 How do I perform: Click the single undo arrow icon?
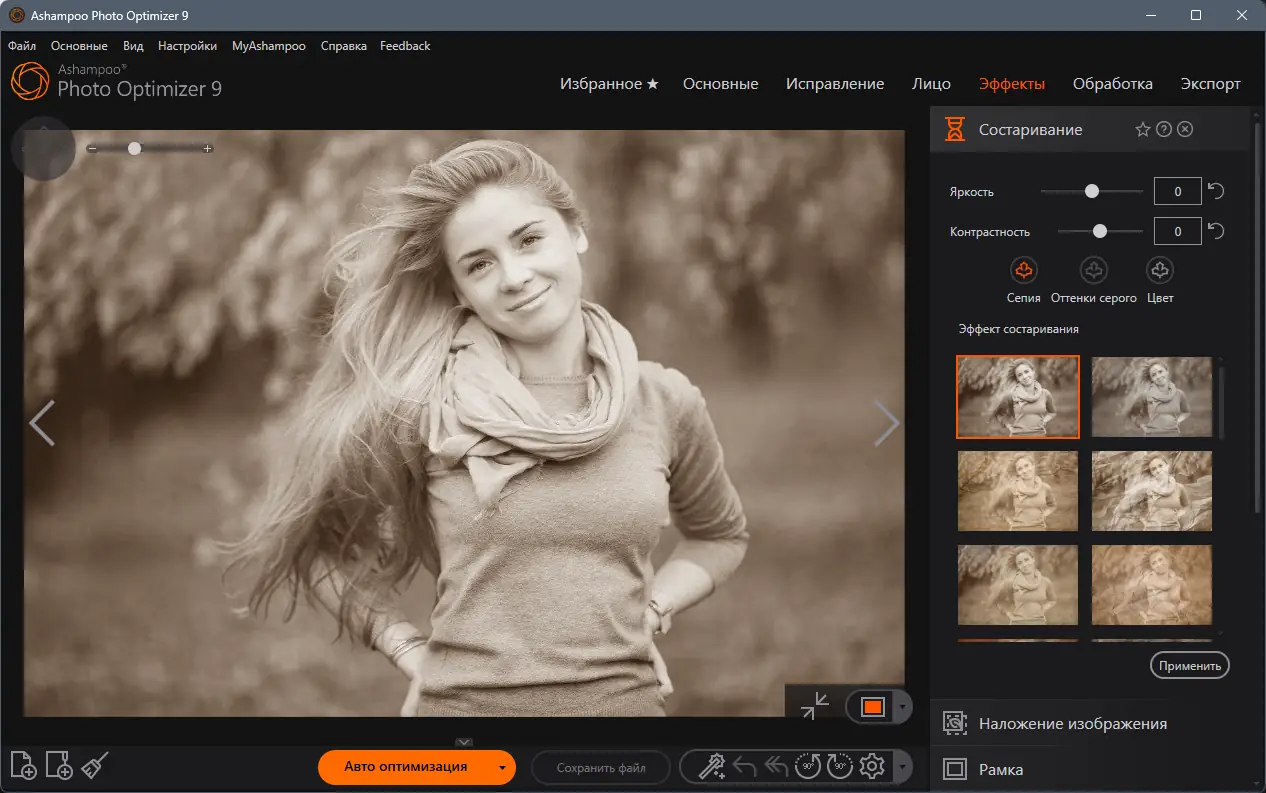[x=744, y=767]
